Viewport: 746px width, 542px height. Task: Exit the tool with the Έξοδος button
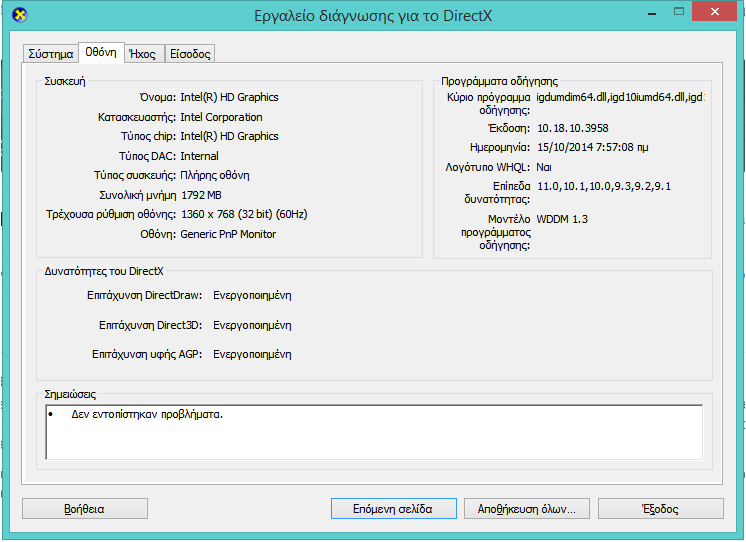[x=660, y=509]
